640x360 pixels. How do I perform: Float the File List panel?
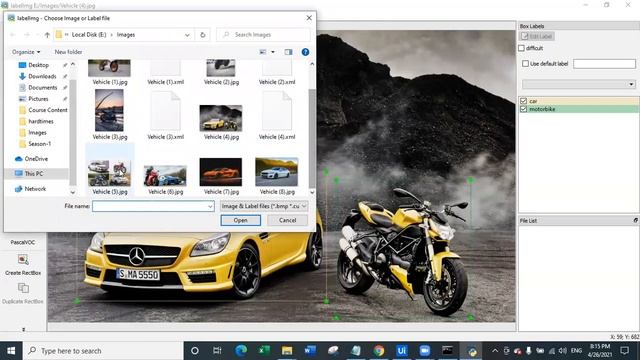point(635,220)
